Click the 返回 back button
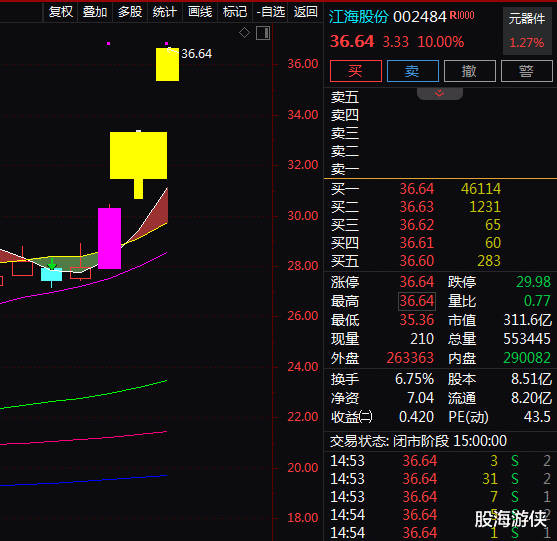 [305, 12]
